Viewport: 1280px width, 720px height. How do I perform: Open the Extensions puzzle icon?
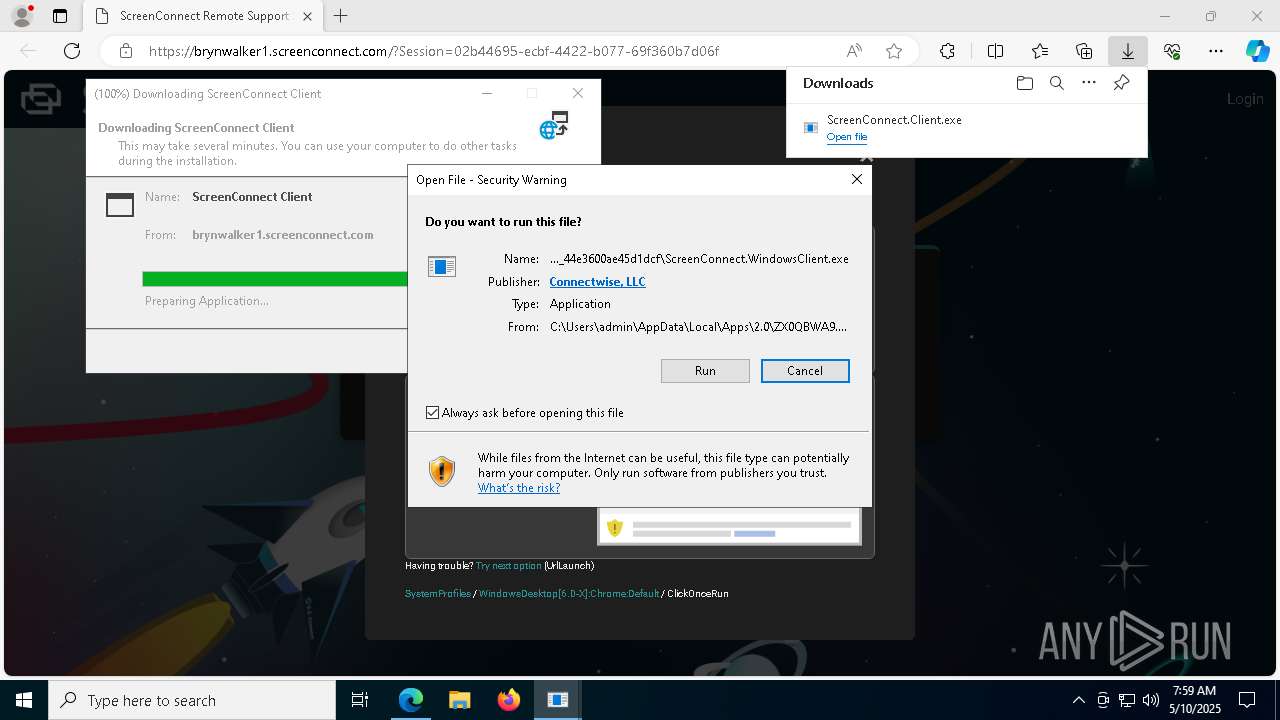point(947,51)
